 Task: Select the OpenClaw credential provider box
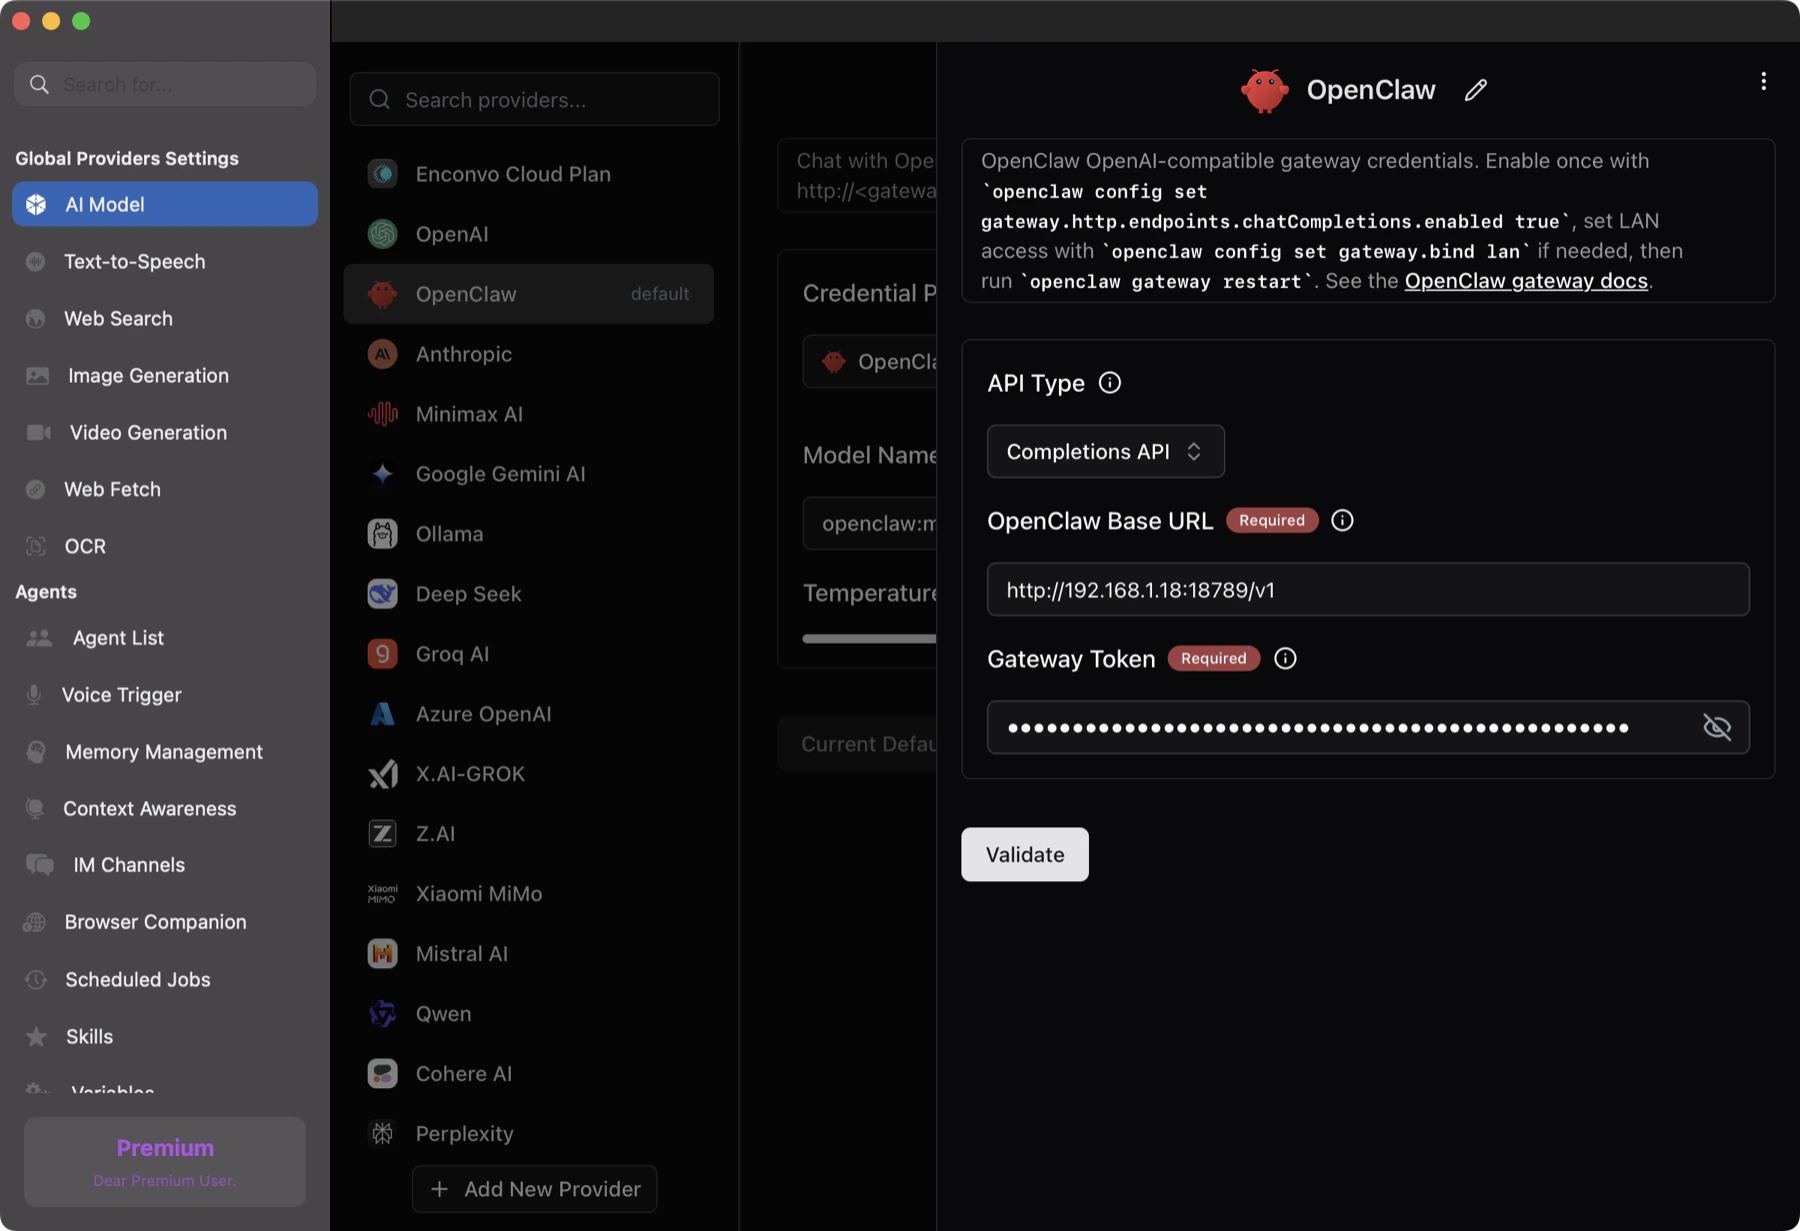pyautogui.click(x=869, y=362)
